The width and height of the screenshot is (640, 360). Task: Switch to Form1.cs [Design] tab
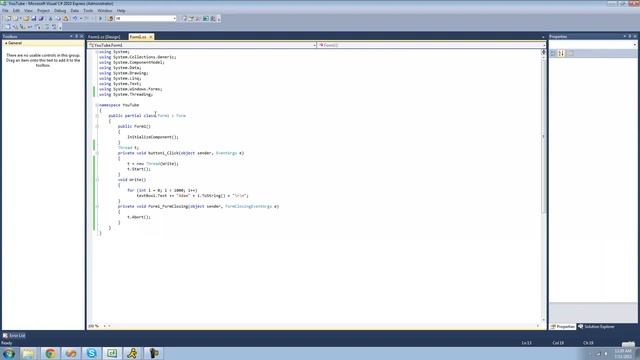coord(104,37)
